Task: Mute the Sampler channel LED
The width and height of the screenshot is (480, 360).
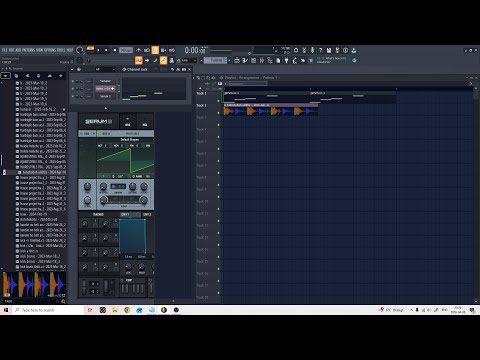Action: tap(73, 81)
